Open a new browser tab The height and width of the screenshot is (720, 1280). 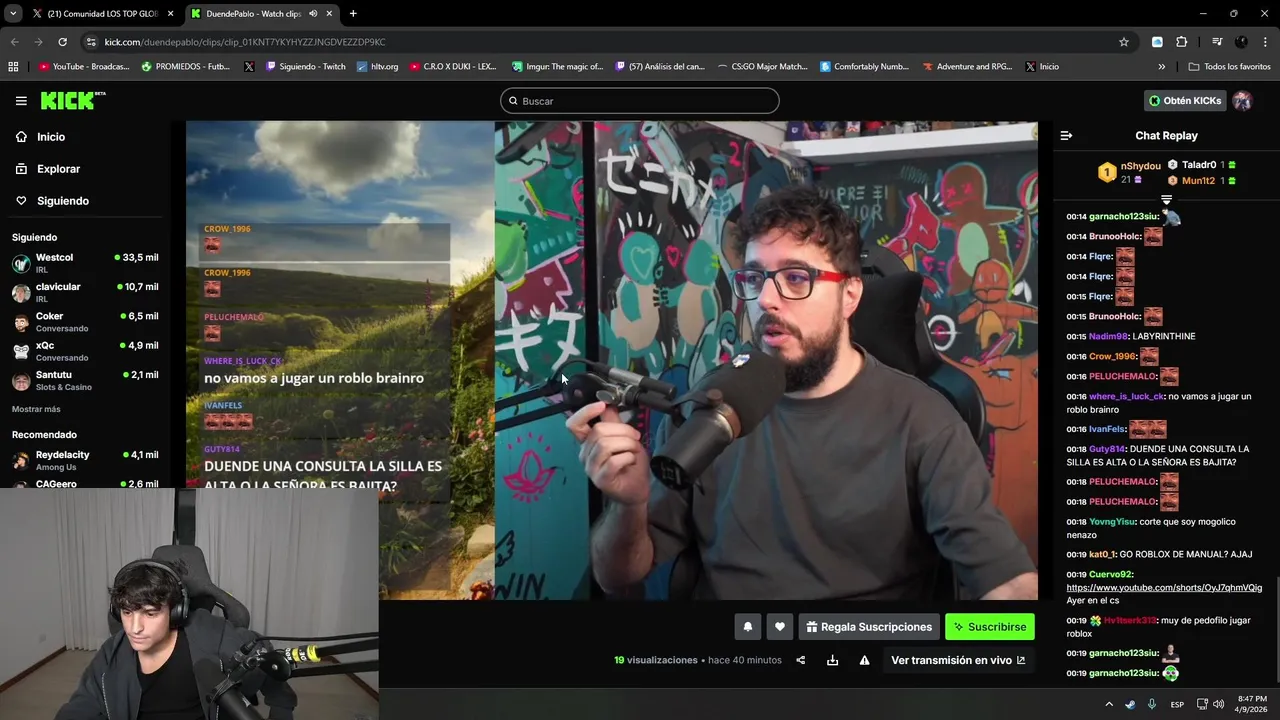click(353, 14)
